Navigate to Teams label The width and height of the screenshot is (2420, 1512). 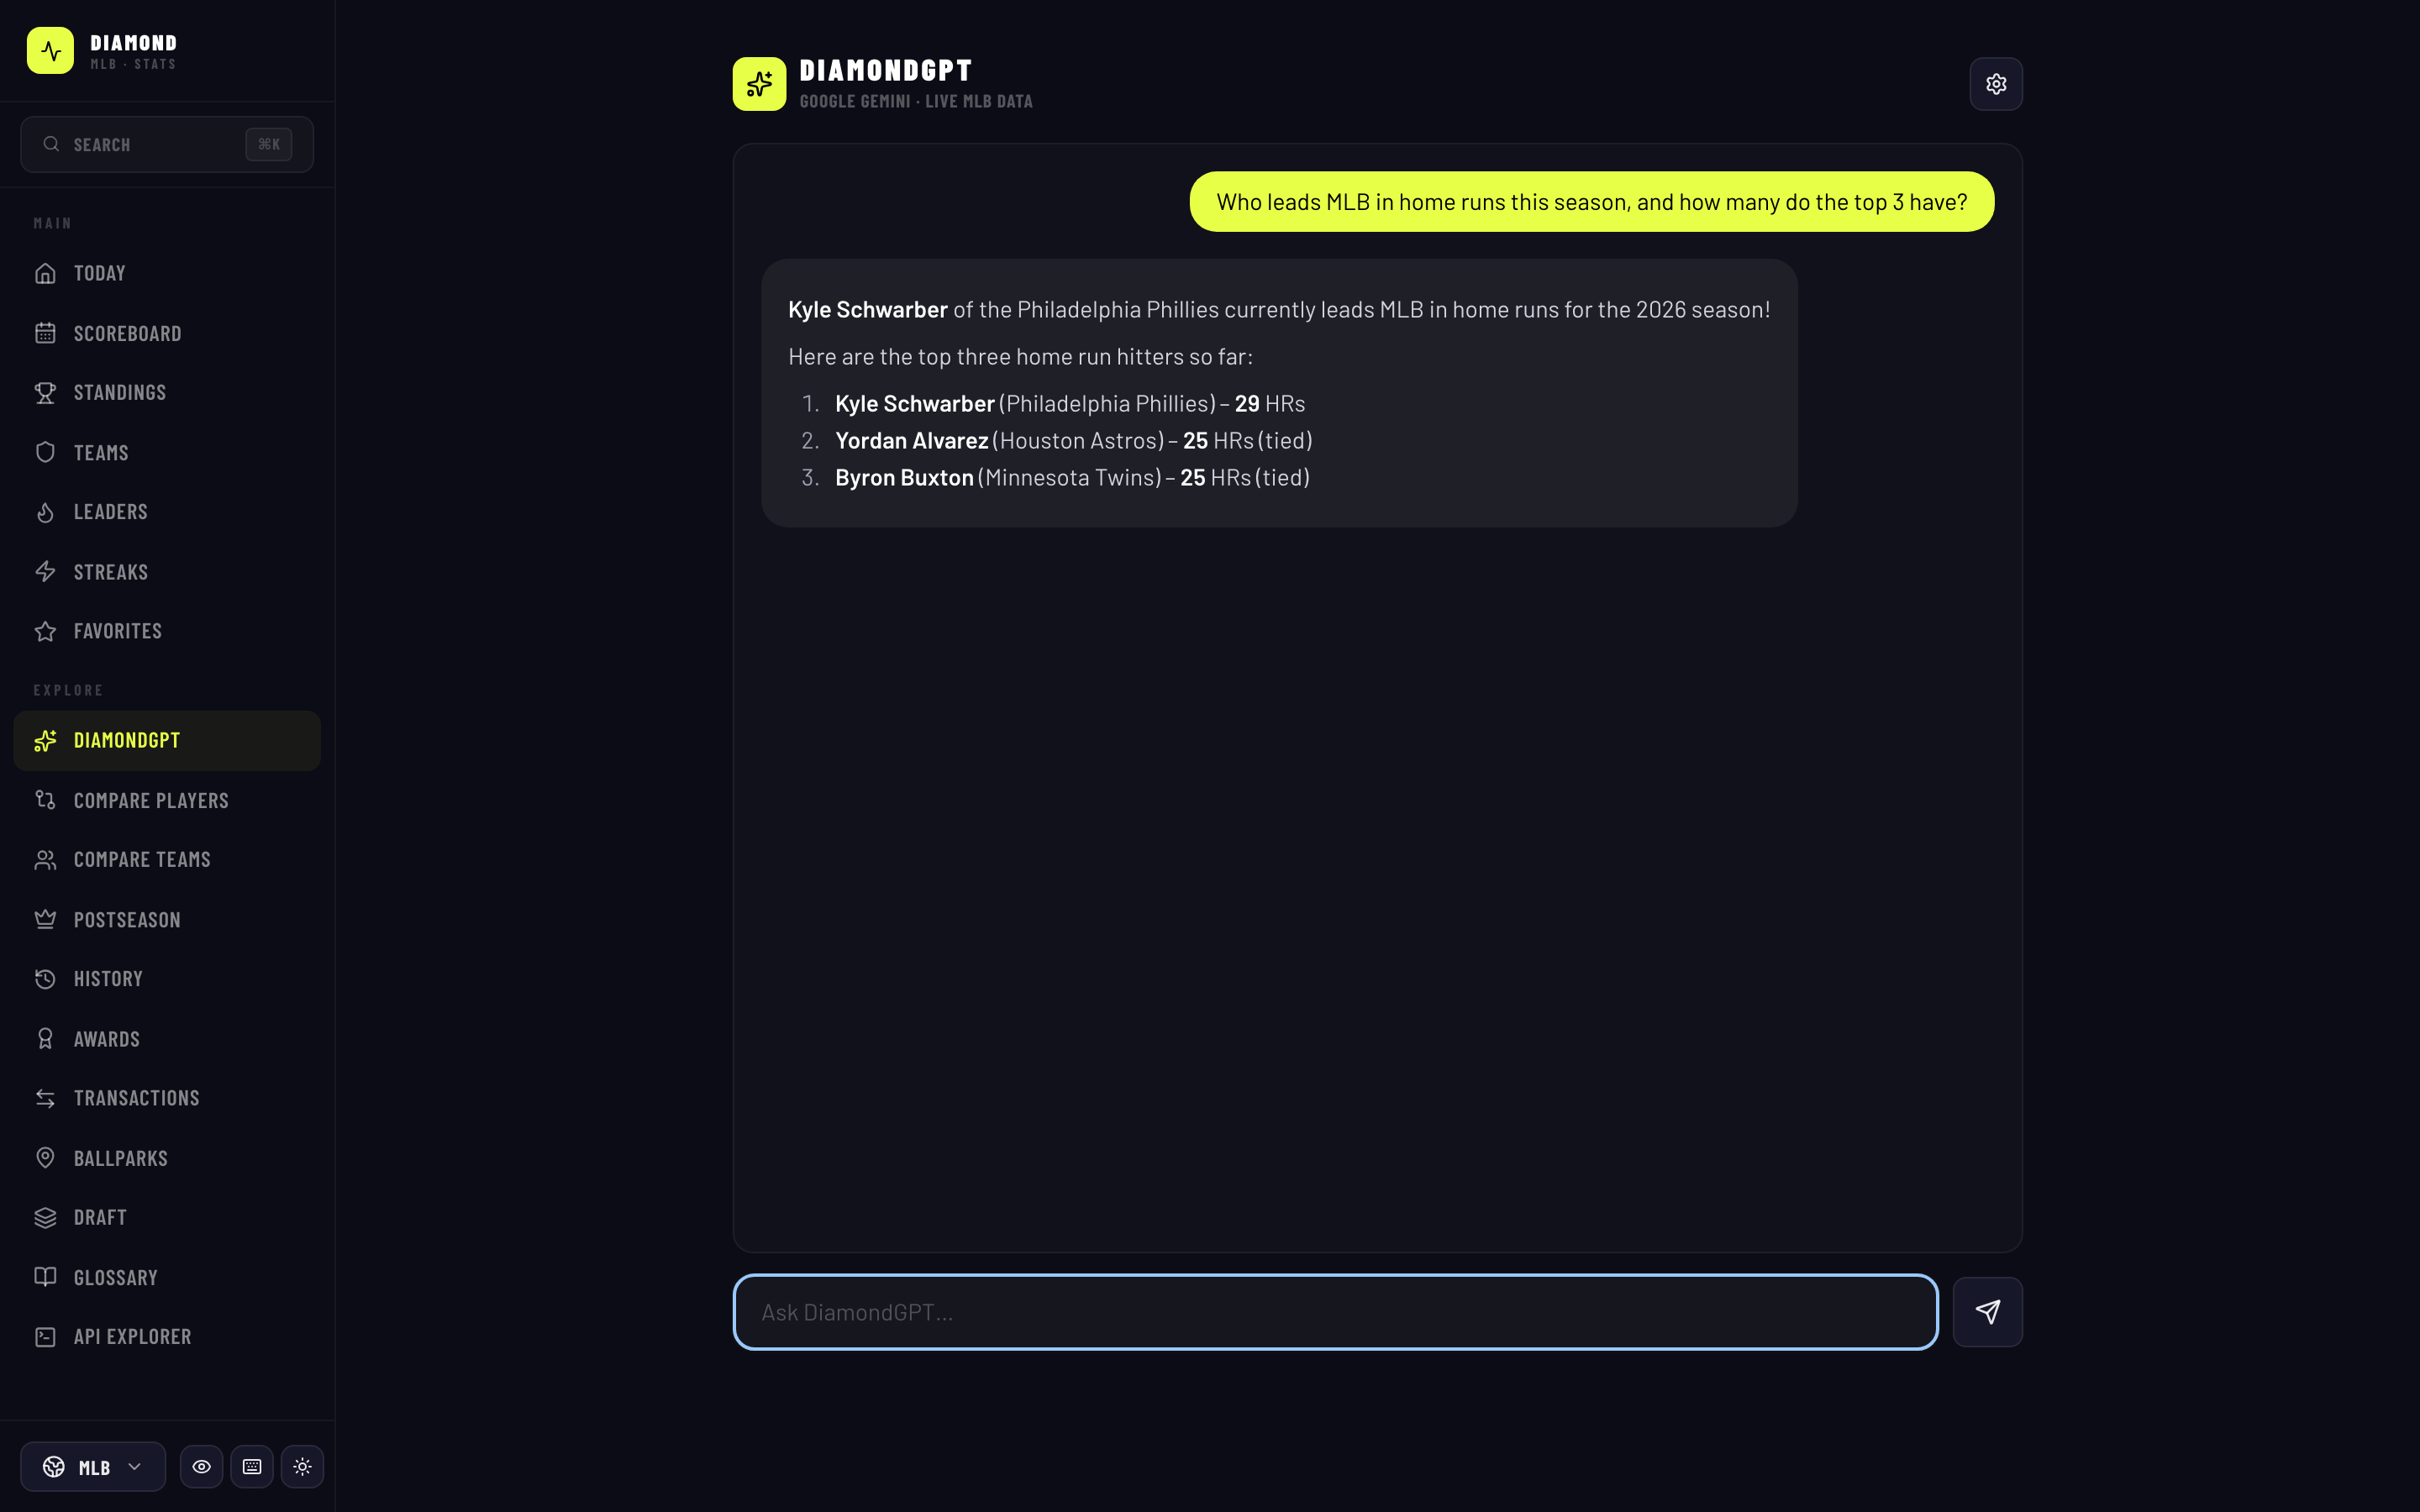pos(101,453)
